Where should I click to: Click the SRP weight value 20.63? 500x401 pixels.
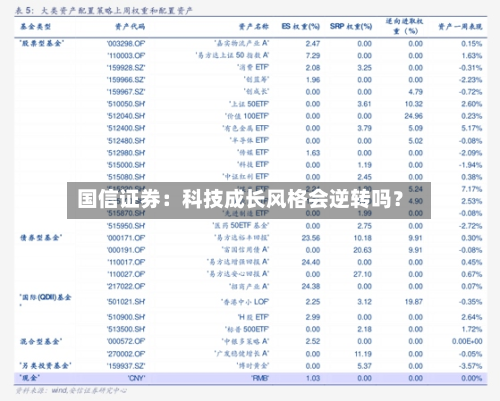362,250
